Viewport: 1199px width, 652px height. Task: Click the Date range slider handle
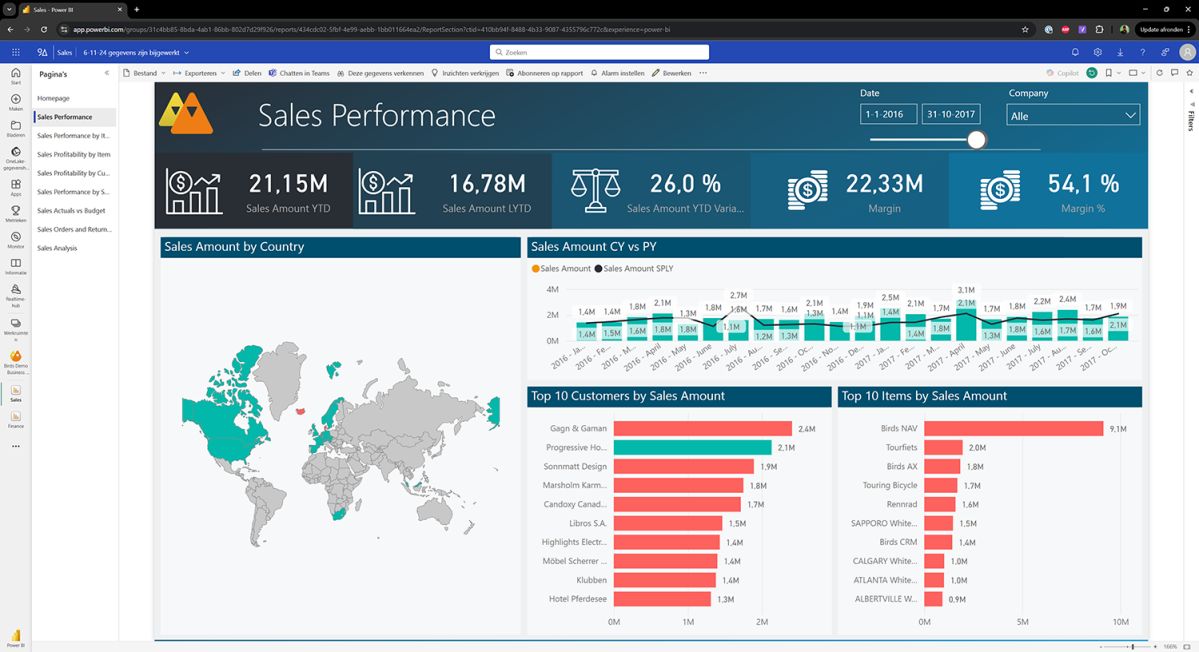tap(976, 140)
